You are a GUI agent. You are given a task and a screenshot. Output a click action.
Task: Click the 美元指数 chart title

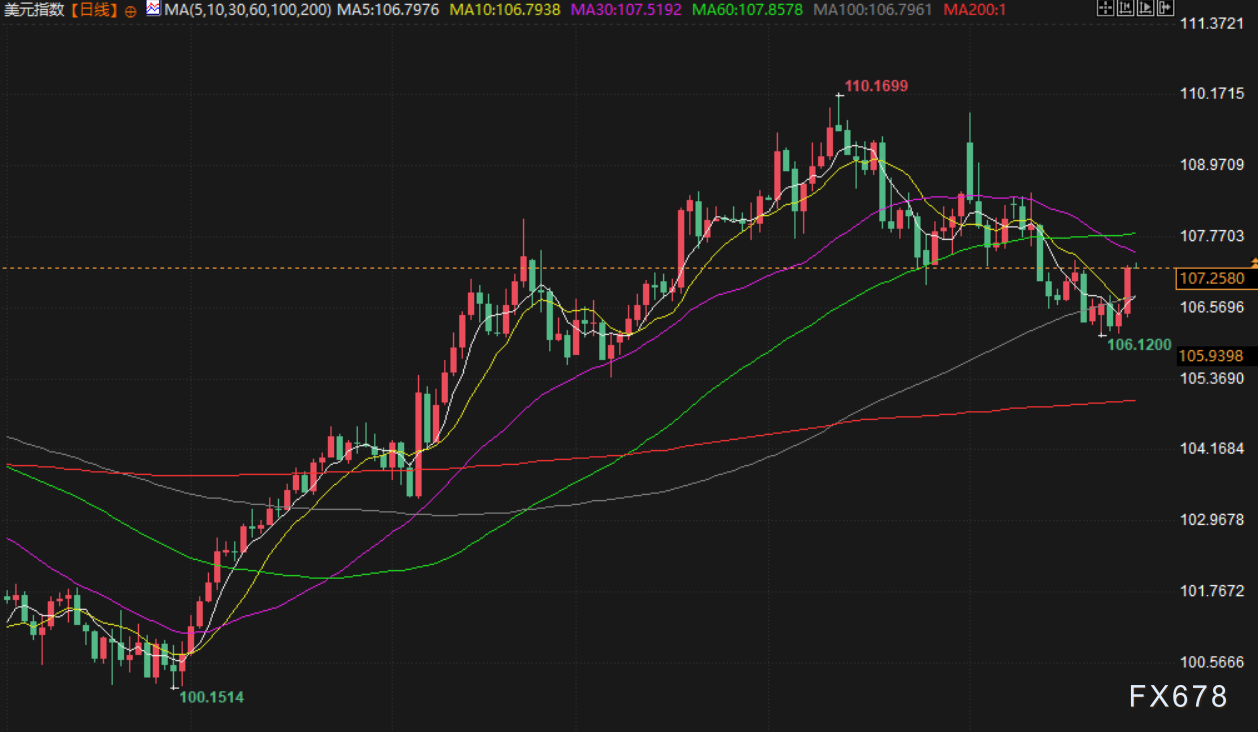34,10
